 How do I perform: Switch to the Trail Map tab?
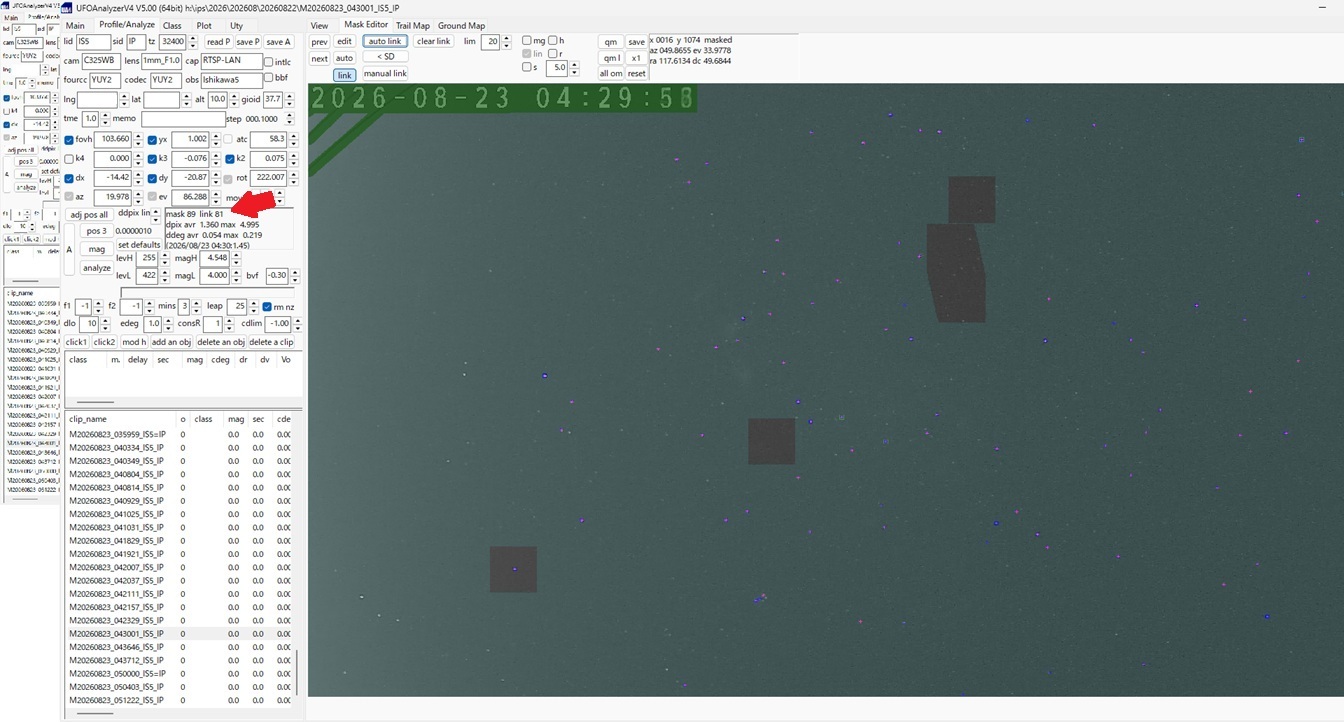(412, 25)
